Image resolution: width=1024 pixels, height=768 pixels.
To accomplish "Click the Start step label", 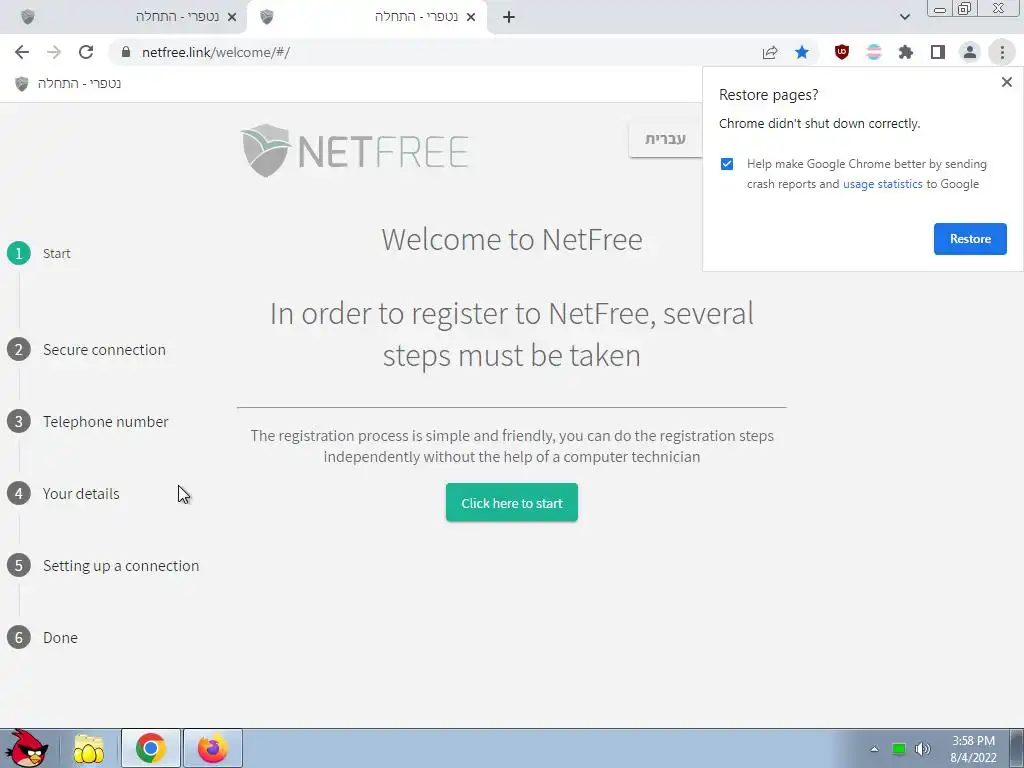I will coord(57,253).
